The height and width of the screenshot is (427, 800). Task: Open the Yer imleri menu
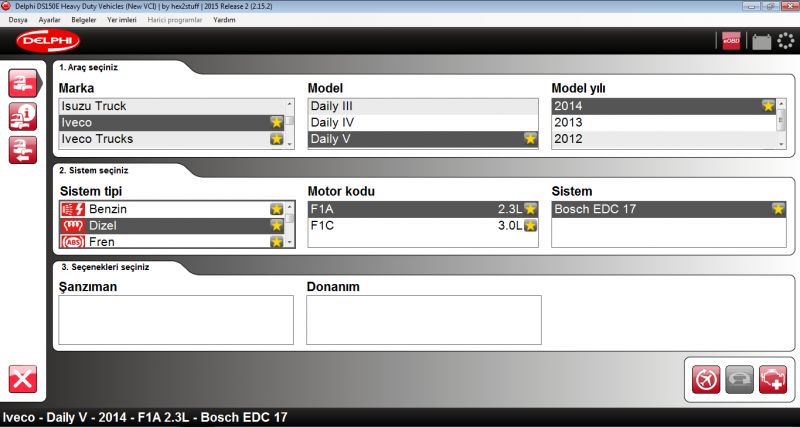122,20
